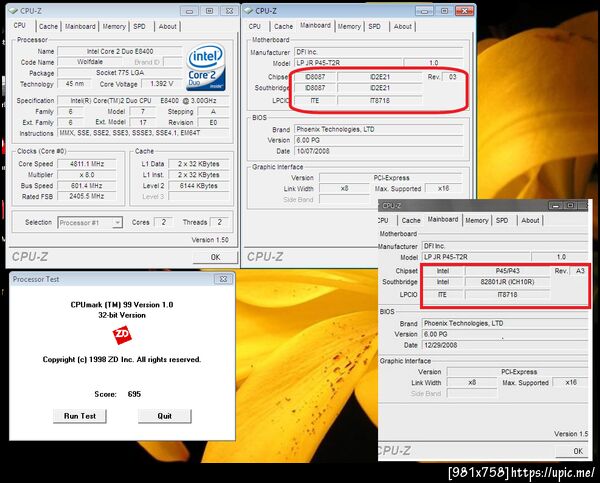Click the LPCIO value IT8718 in second window
Screen dimensions: 600x483
tap(380, 101)
